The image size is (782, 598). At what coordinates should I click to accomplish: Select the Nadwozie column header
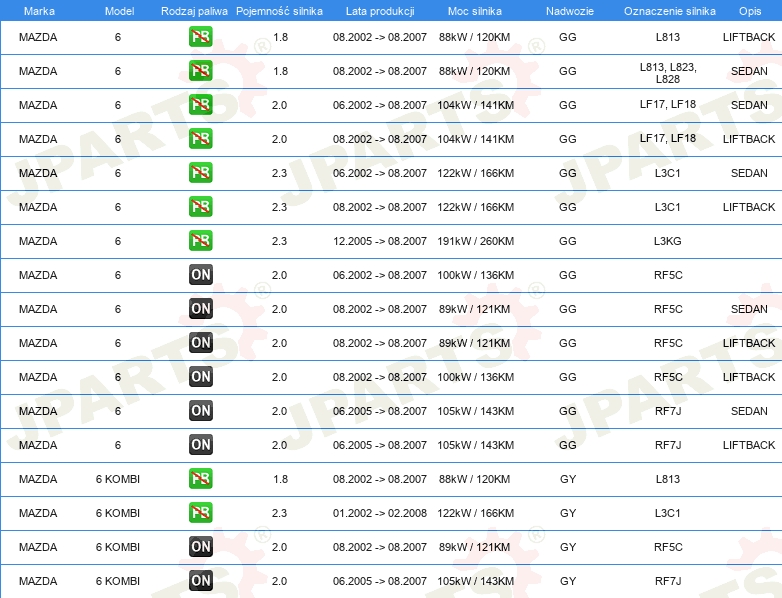point(570,11)
